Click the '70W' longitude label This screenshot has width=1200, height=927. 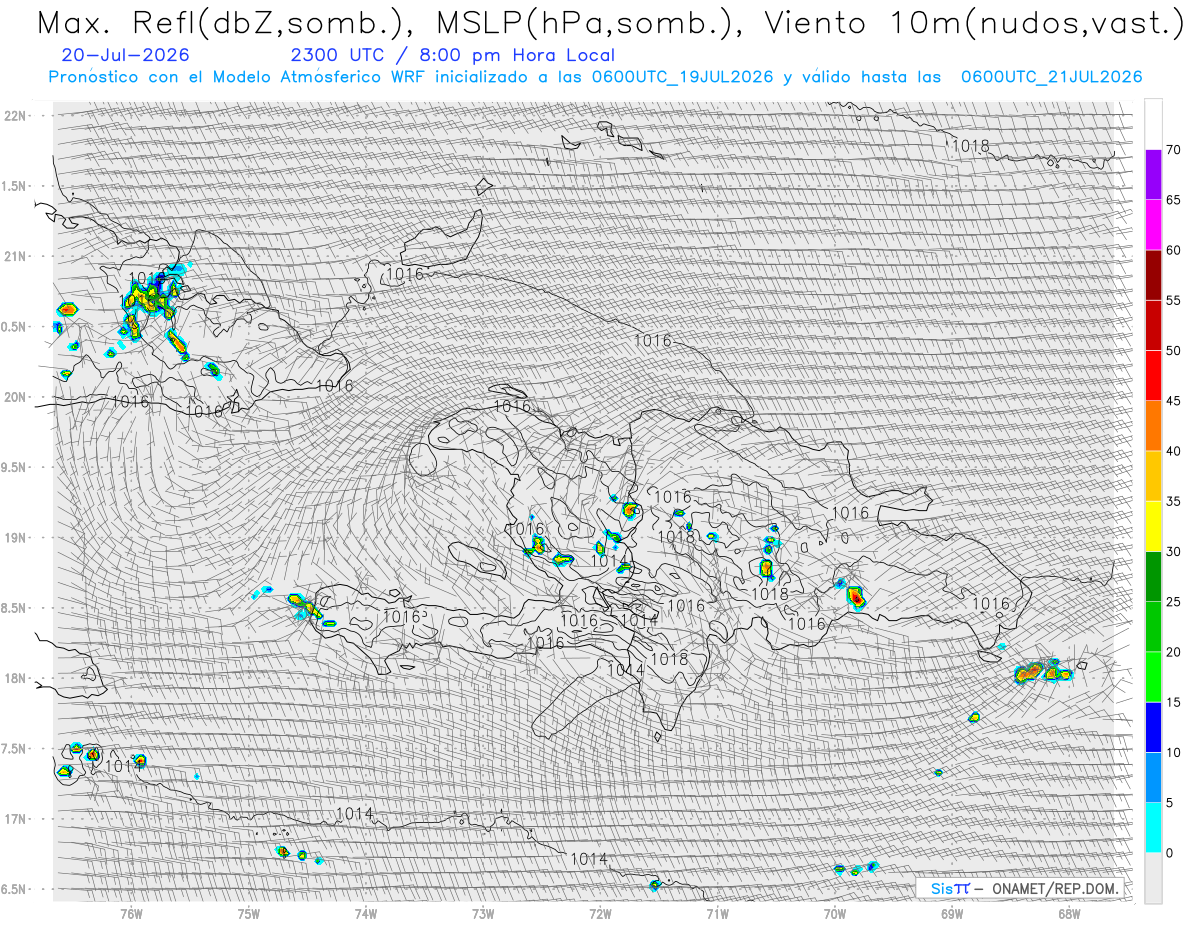(x=834, y=912)
